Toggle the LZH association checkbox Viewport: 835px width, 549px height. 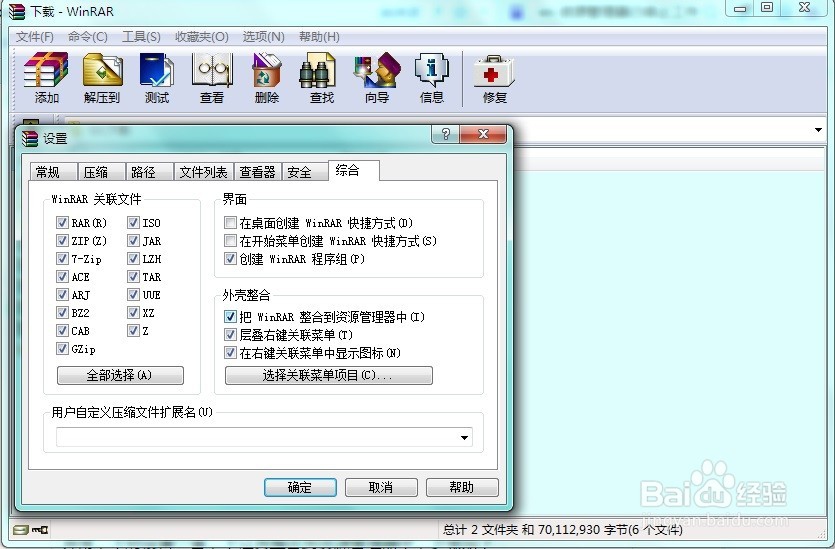tap(133, 259)
